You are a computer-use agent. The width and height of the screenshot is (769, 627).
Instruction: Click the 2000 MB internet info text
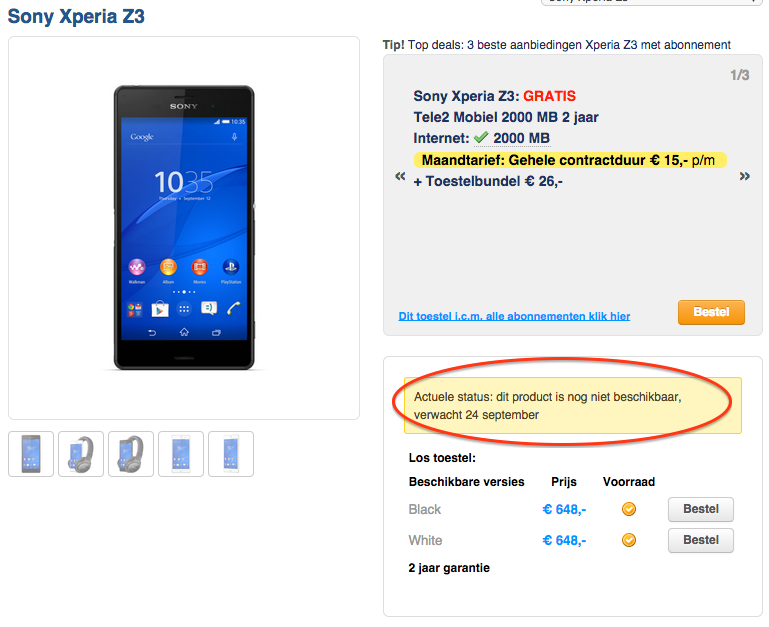tap(521, 138)
